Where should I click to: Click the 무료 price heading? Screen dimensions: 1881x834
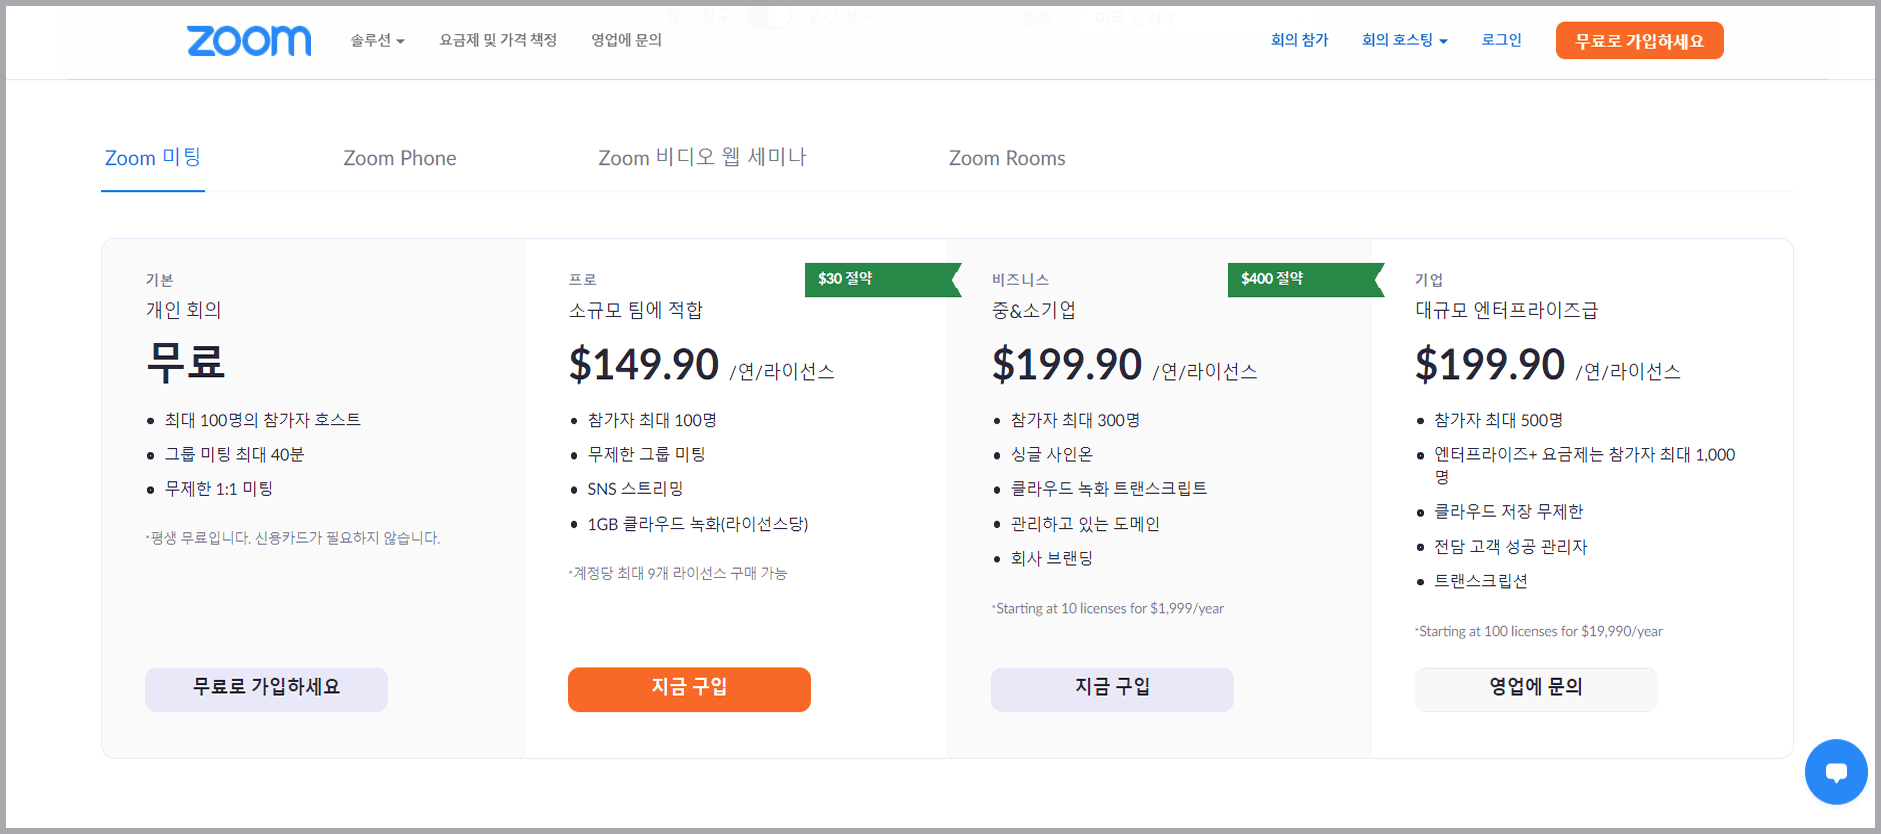(186, 362)
